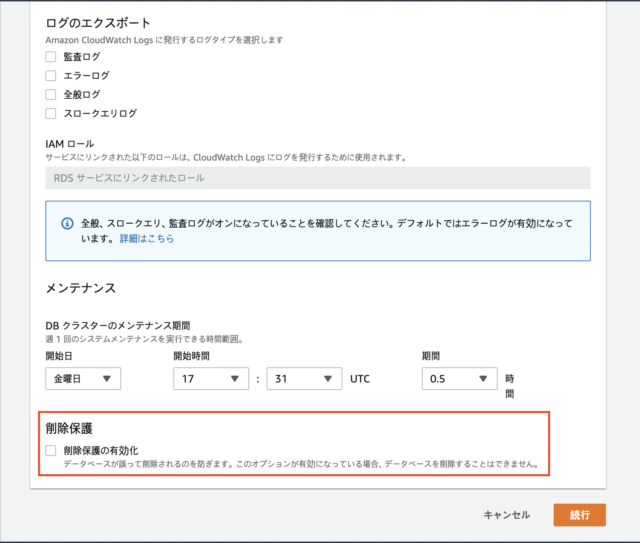Click the arrow icon beside 17
The width and height of the screenshot is (640, 543).
pyautogui.click(x=235, y=379)
